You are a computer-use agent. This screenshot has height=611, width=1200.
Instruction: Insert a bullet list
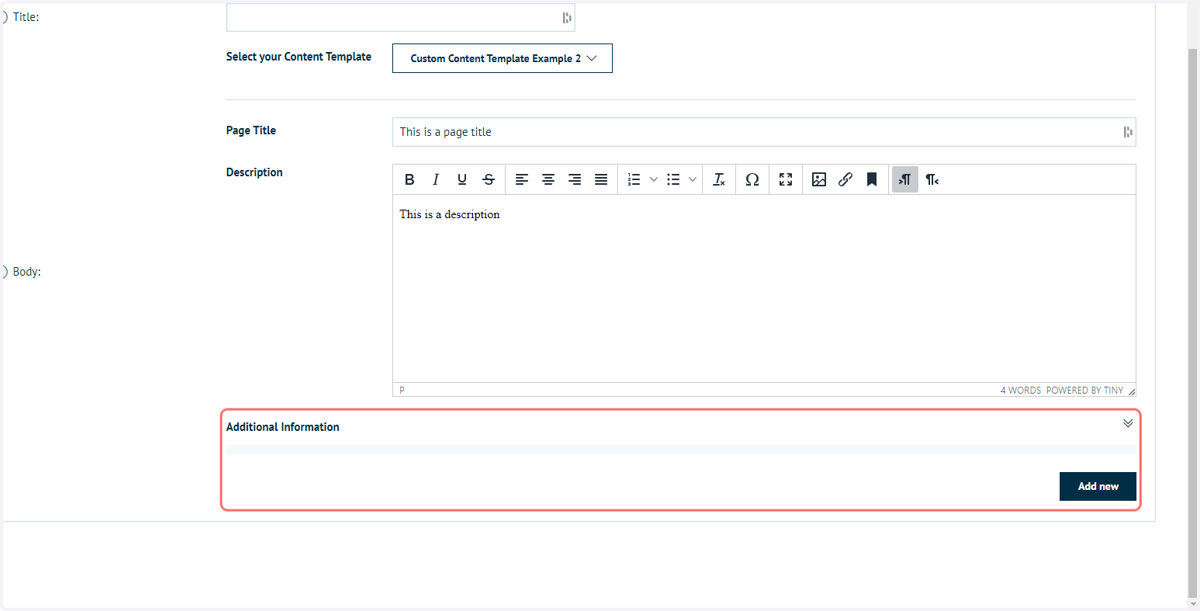pyautogui.click(x=673, y=180)
